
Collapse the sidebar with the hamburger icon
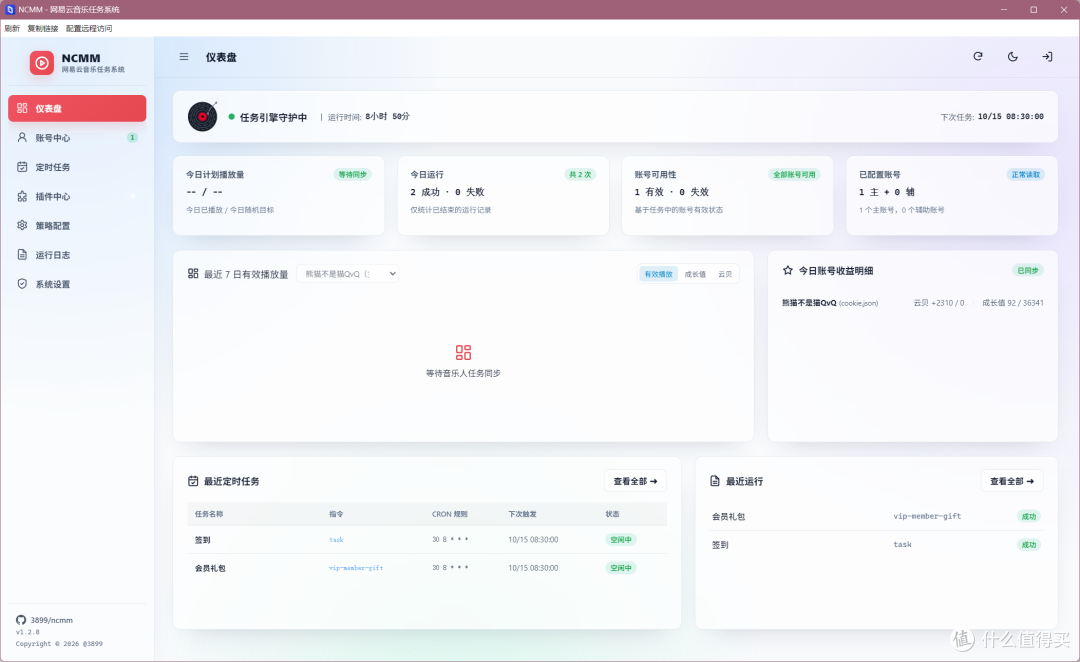click(x=184, y=57)
